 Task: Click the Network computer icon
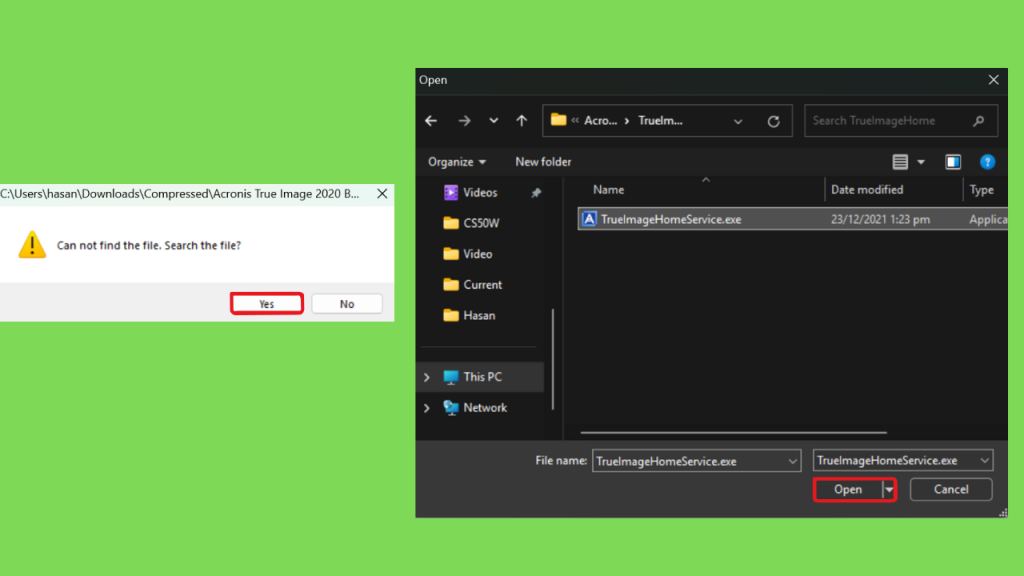451,408
